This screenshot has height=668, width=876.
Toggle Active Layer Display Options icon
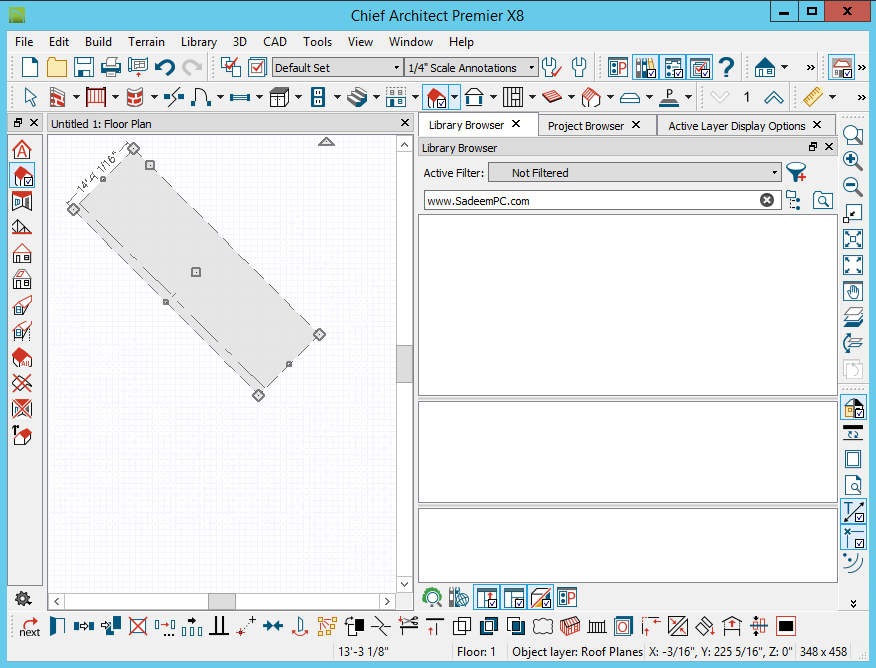pos(700,68)
